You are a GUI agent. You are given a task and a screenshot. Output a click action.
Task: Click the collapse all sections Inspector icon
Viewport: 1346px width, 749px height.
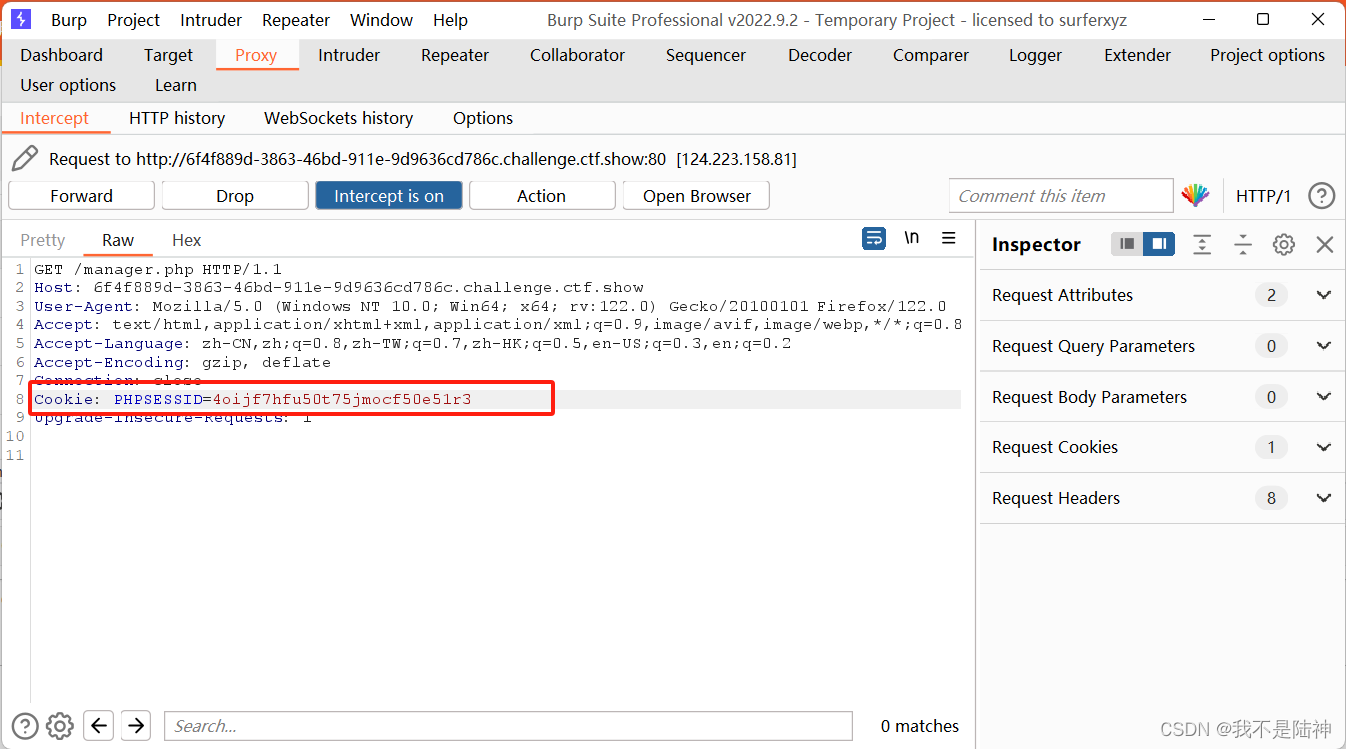[x=1243, y=244]
